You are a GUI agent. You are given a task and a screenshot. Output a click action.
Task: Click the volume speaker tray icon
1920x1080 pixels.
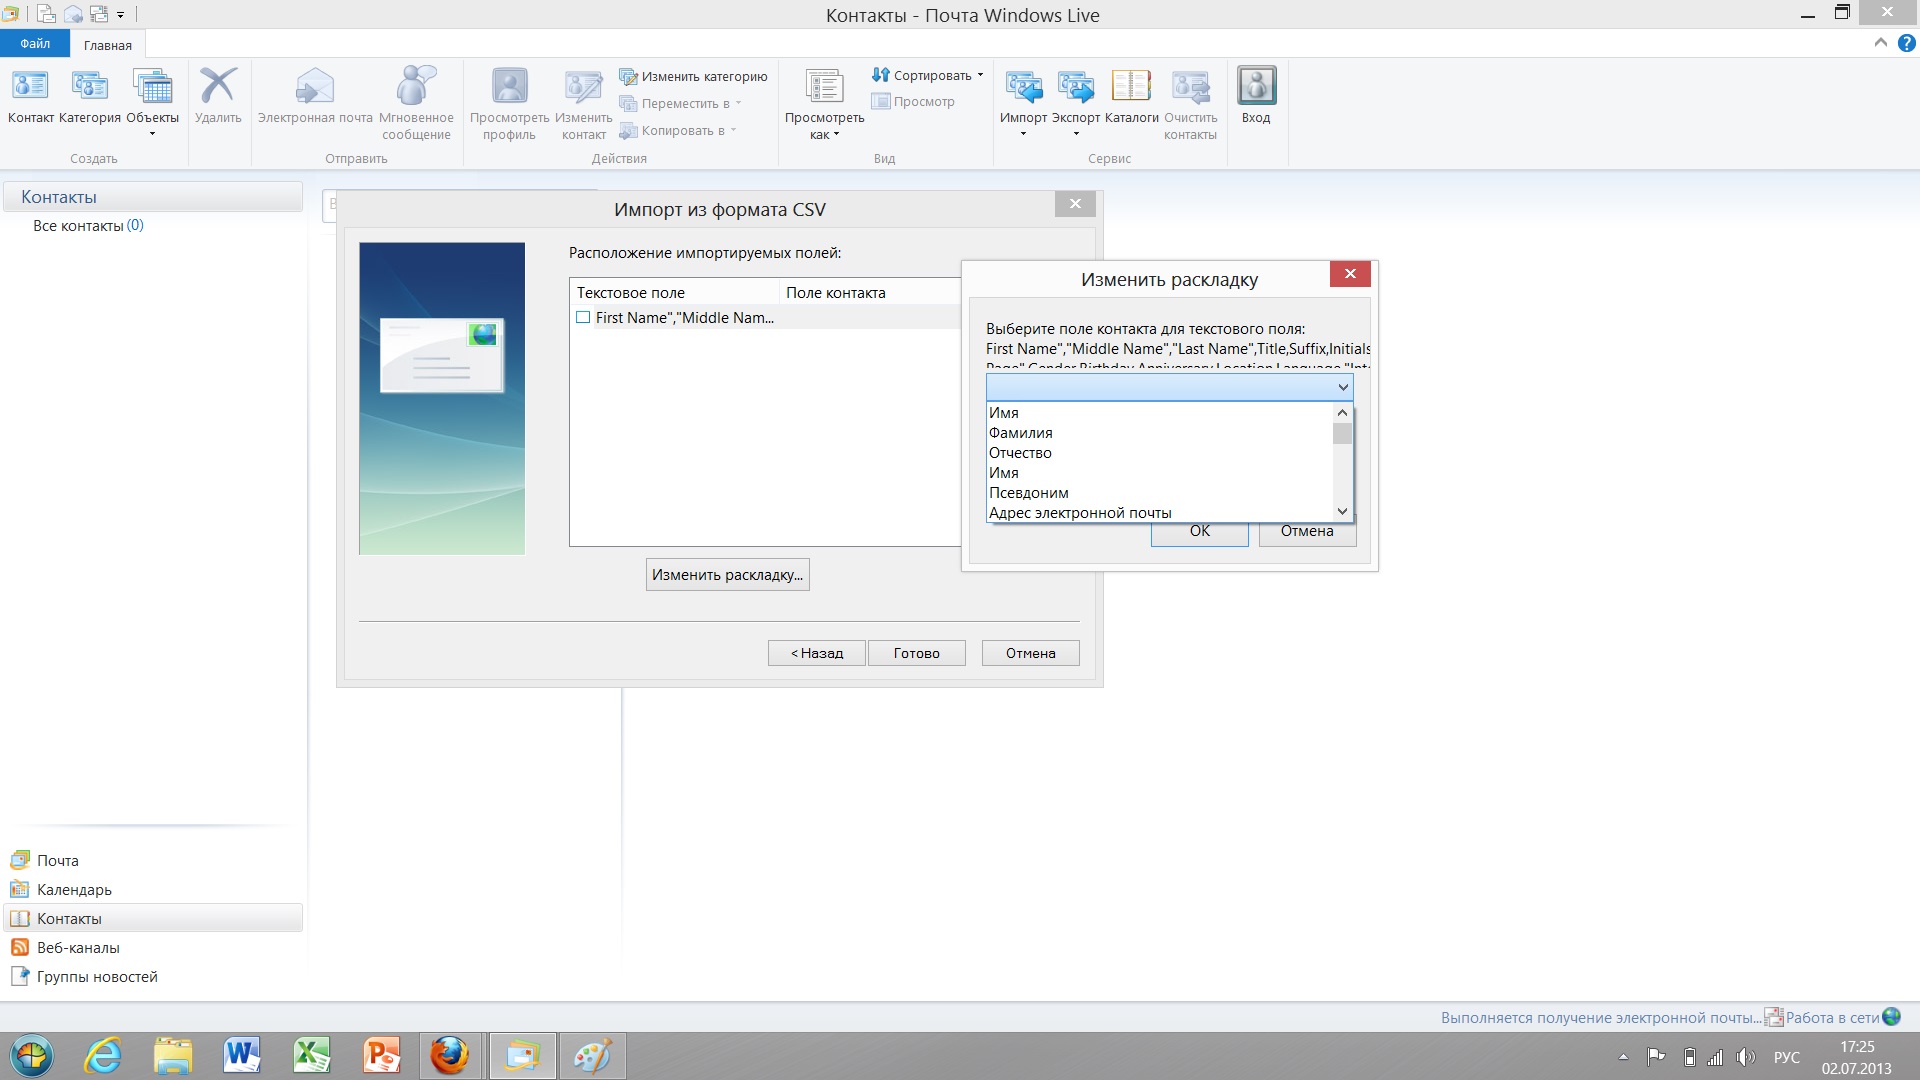click(1746, 1057)
